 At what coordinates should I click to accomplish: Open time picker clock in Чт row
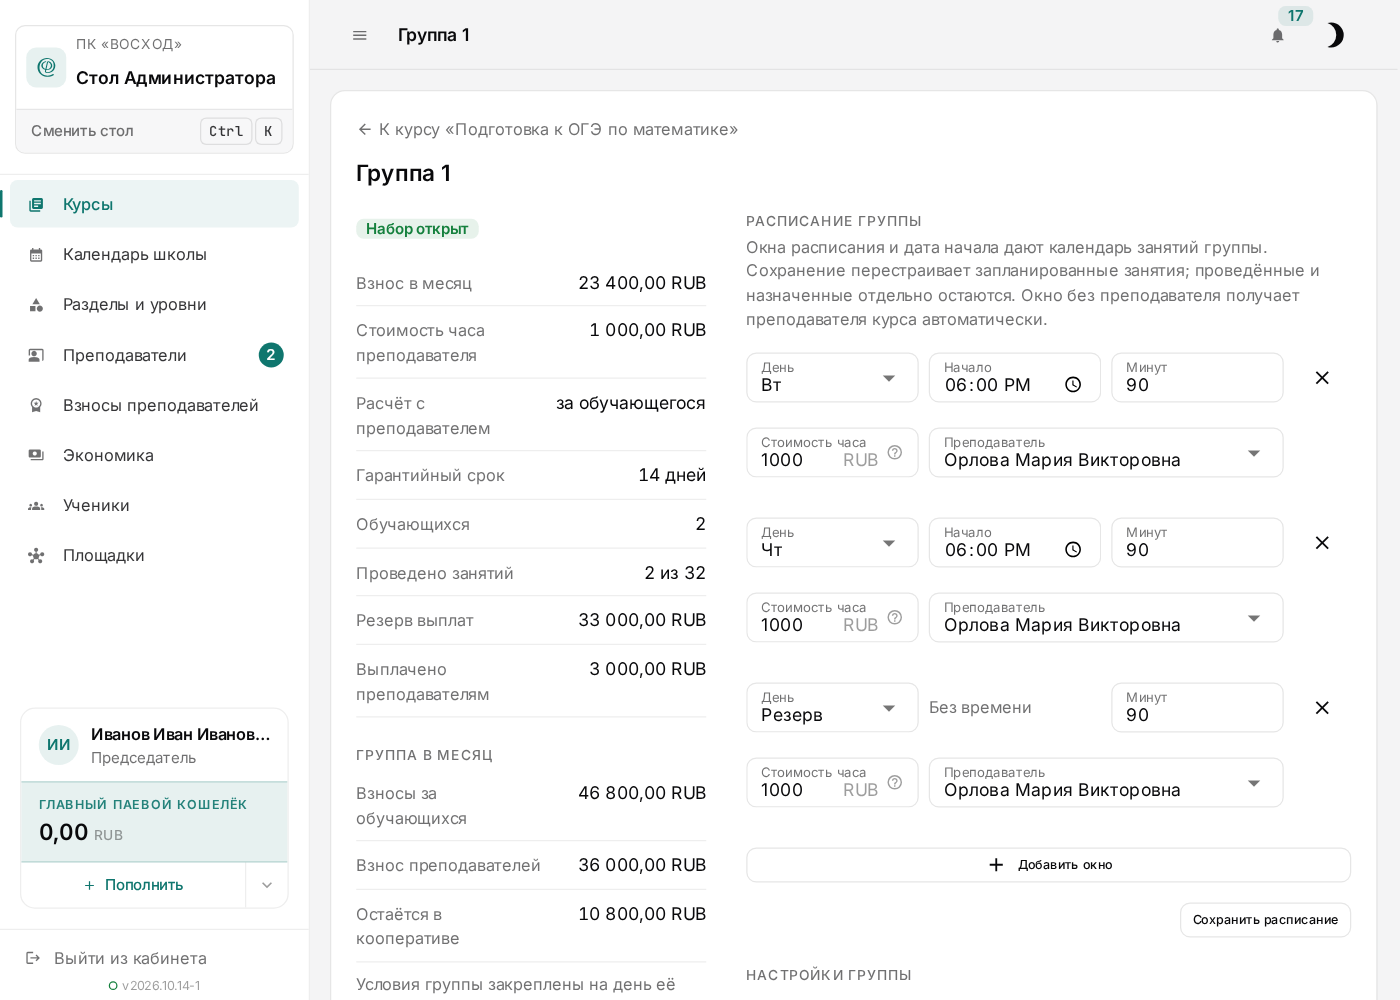1073,550
